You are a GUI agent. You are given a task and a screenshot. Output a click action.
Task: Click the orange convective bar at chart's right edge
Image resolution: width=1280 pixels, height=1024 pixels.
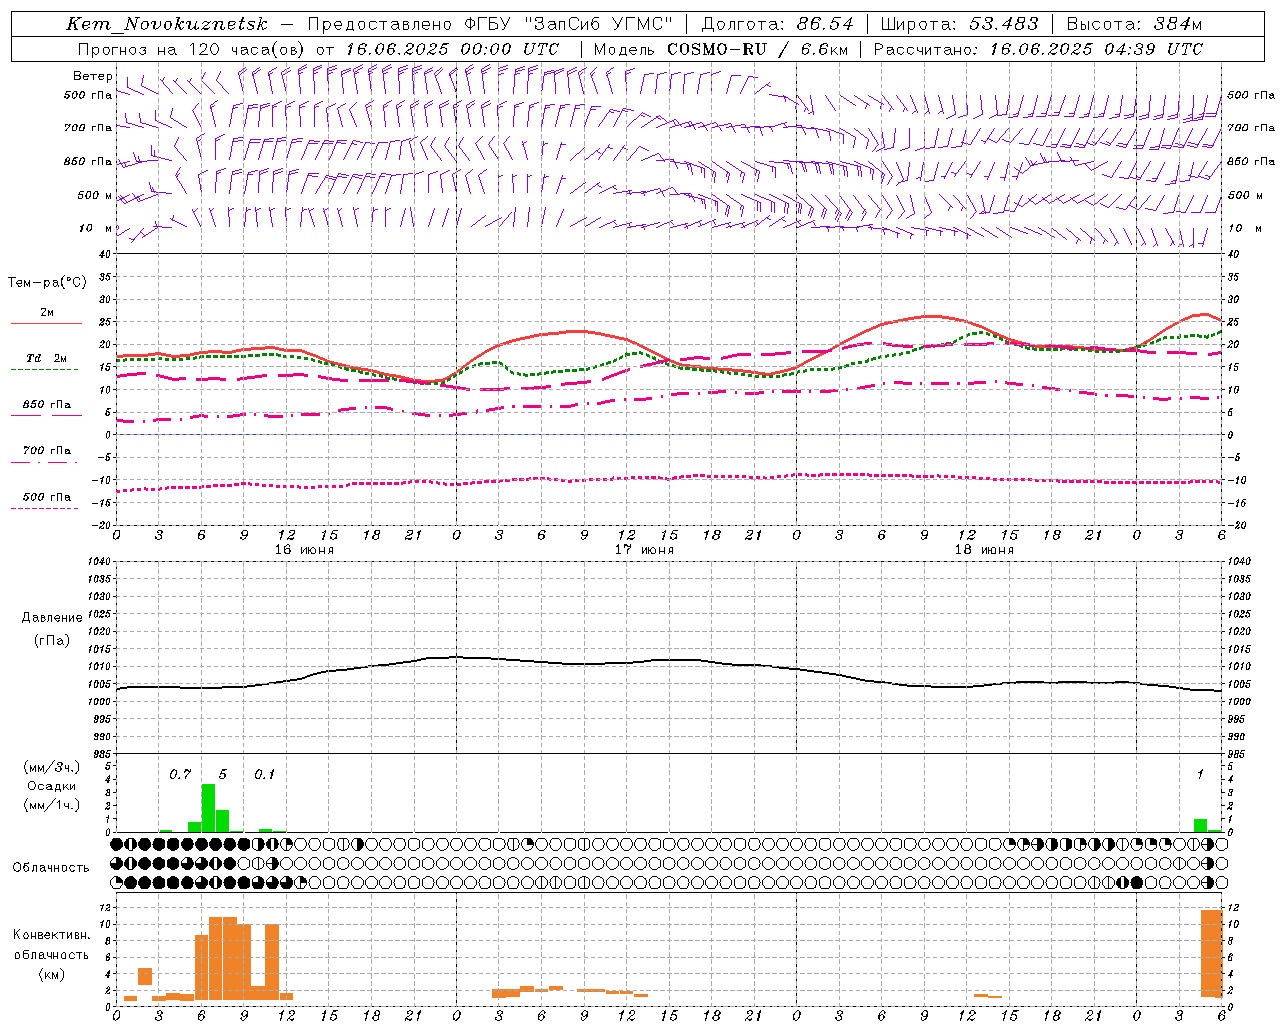coord(1211,953)
